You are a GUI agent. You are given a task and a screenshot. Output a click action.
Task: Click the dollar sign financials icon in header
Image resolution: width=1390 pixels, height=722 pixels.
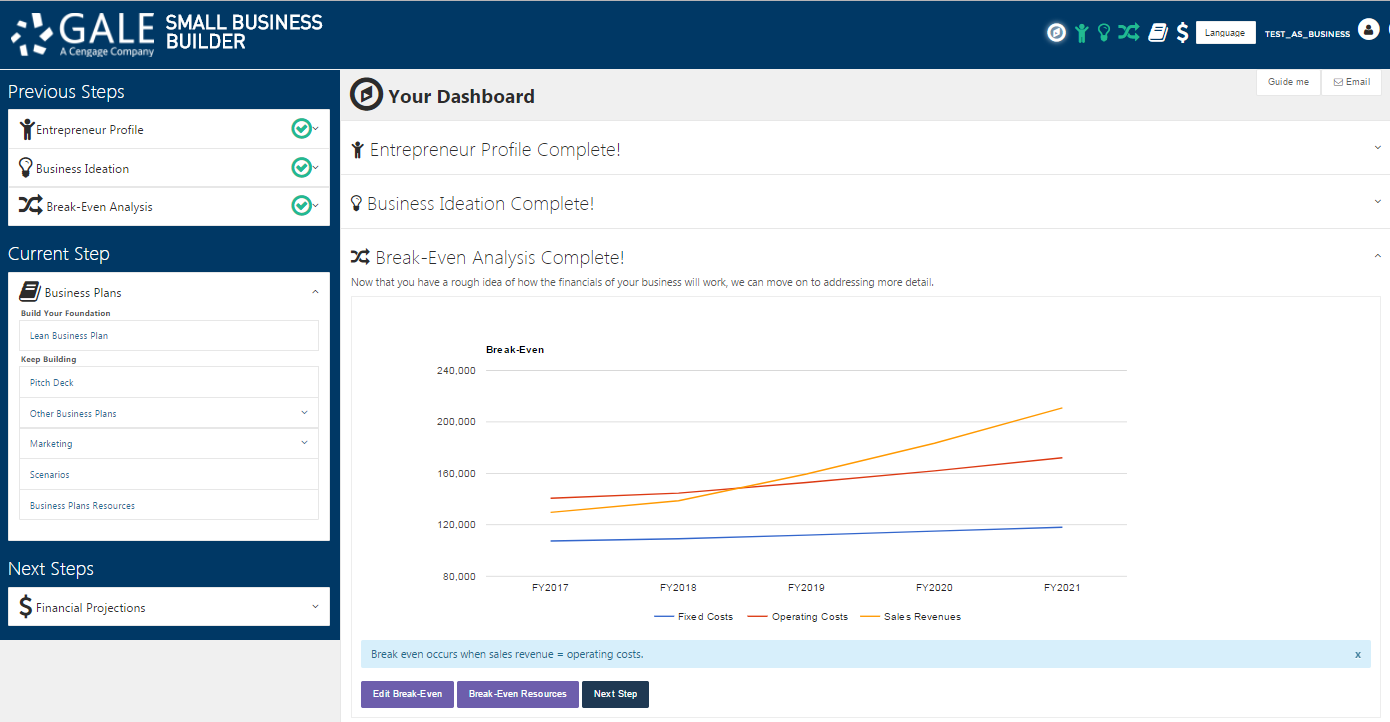point(1182,33)
